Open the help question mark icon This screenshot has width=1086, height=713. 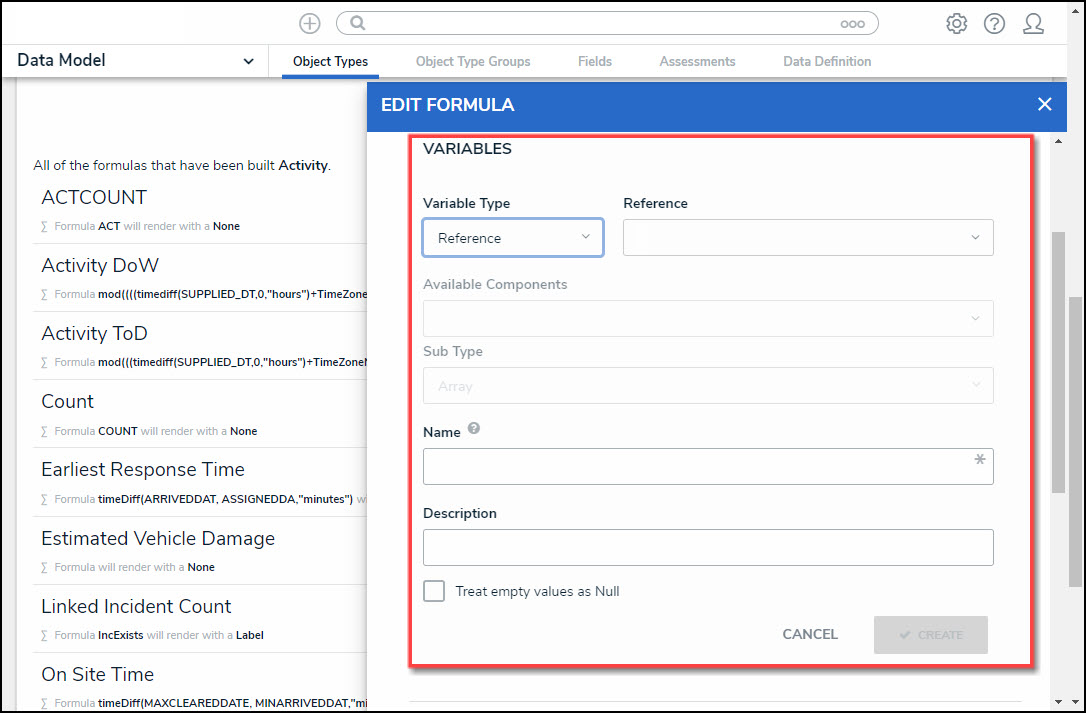(994, 23)
